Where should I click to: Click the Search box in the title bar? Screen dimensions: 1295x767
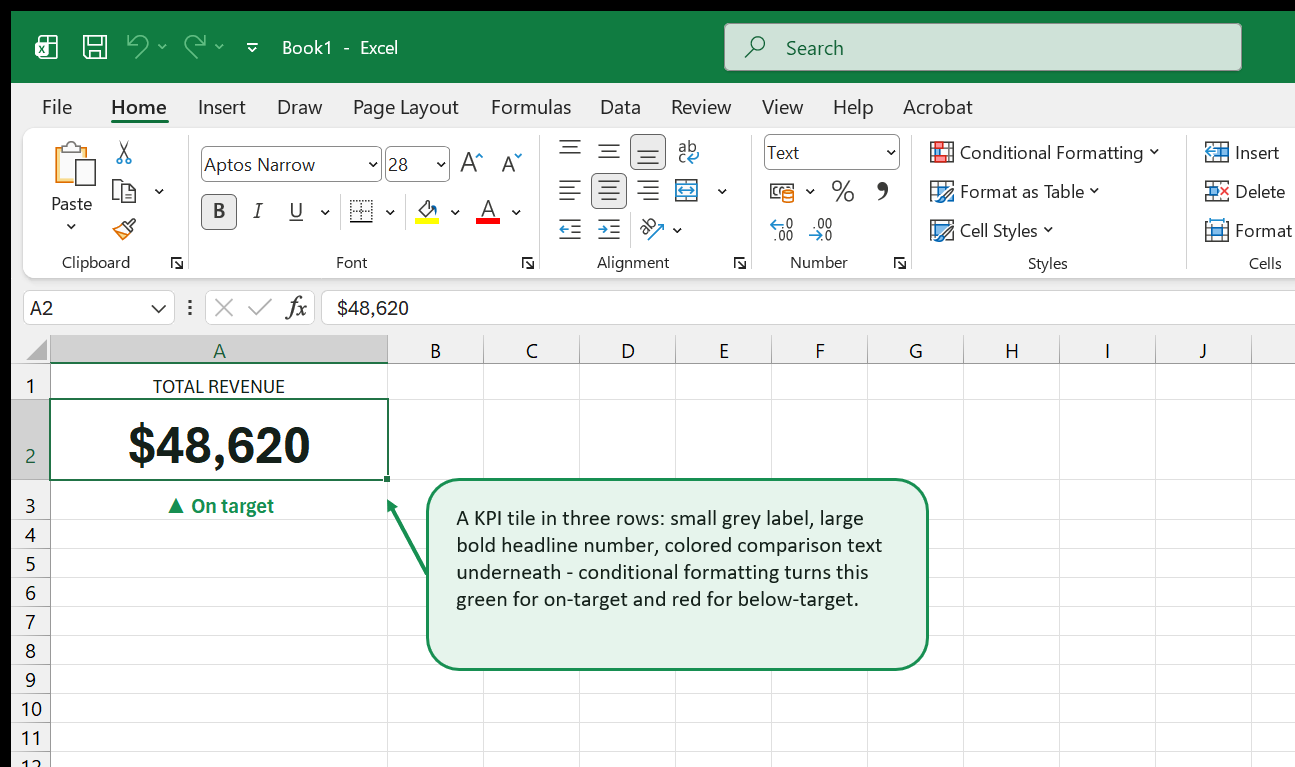[983, 47]
